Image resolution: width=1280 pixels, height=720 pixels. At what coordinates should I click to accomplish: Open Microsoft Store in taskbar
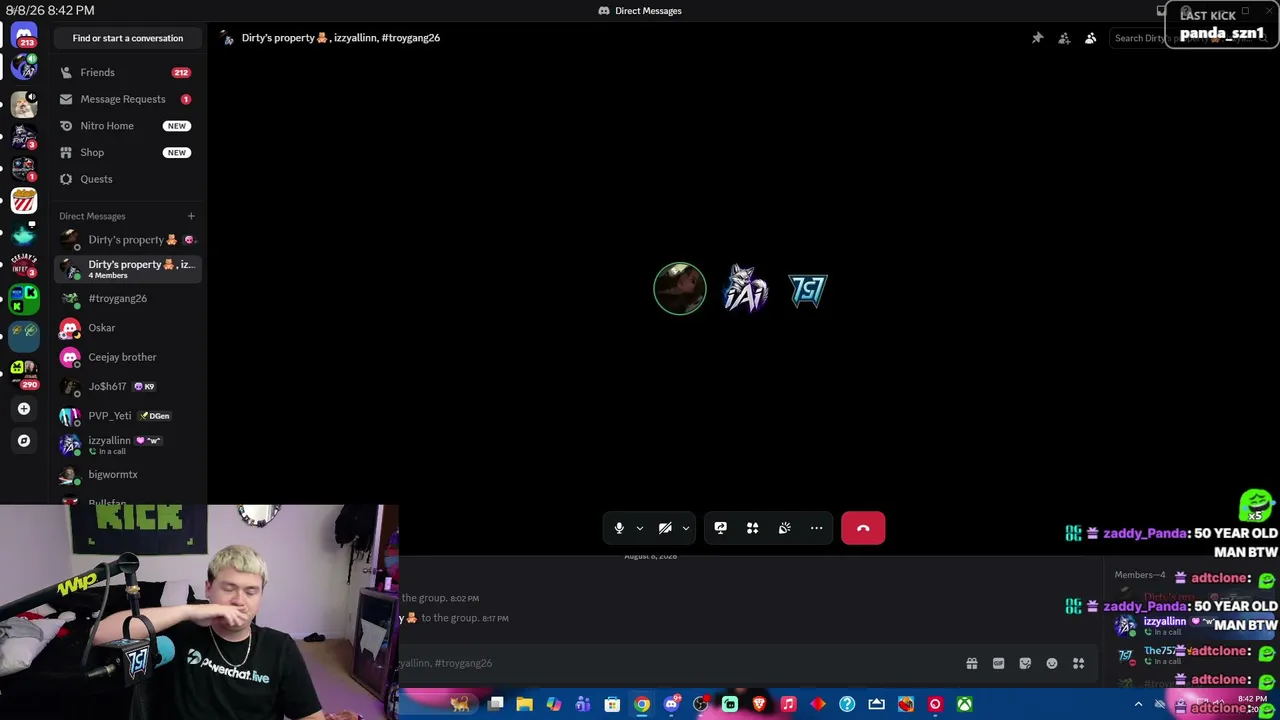tap(612, 704)
